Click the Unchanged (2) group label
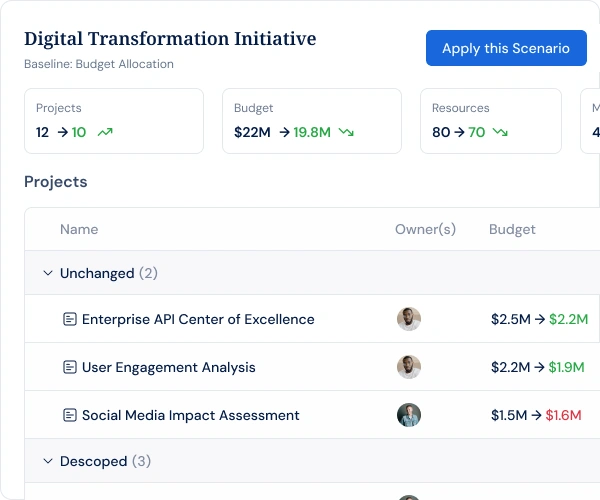 109,273
